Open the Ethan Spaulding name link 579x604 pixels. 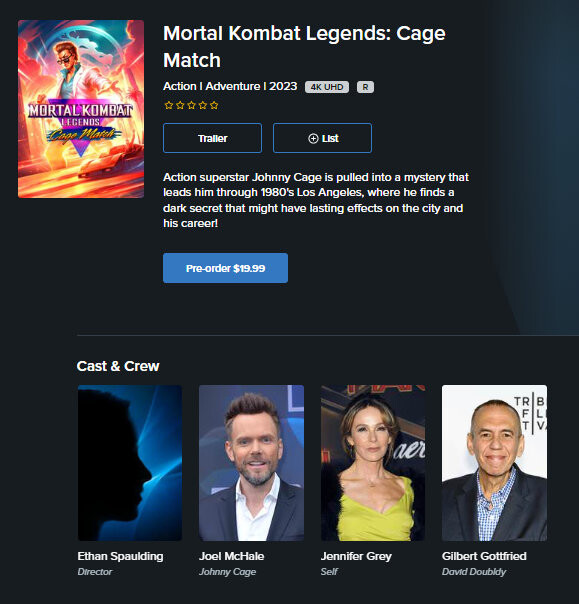(x=120, y=556)
